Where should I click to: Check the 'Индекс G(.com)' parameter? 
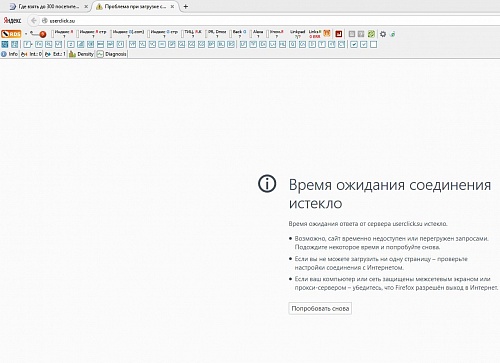pyautogui.click(x=128, y=34)
